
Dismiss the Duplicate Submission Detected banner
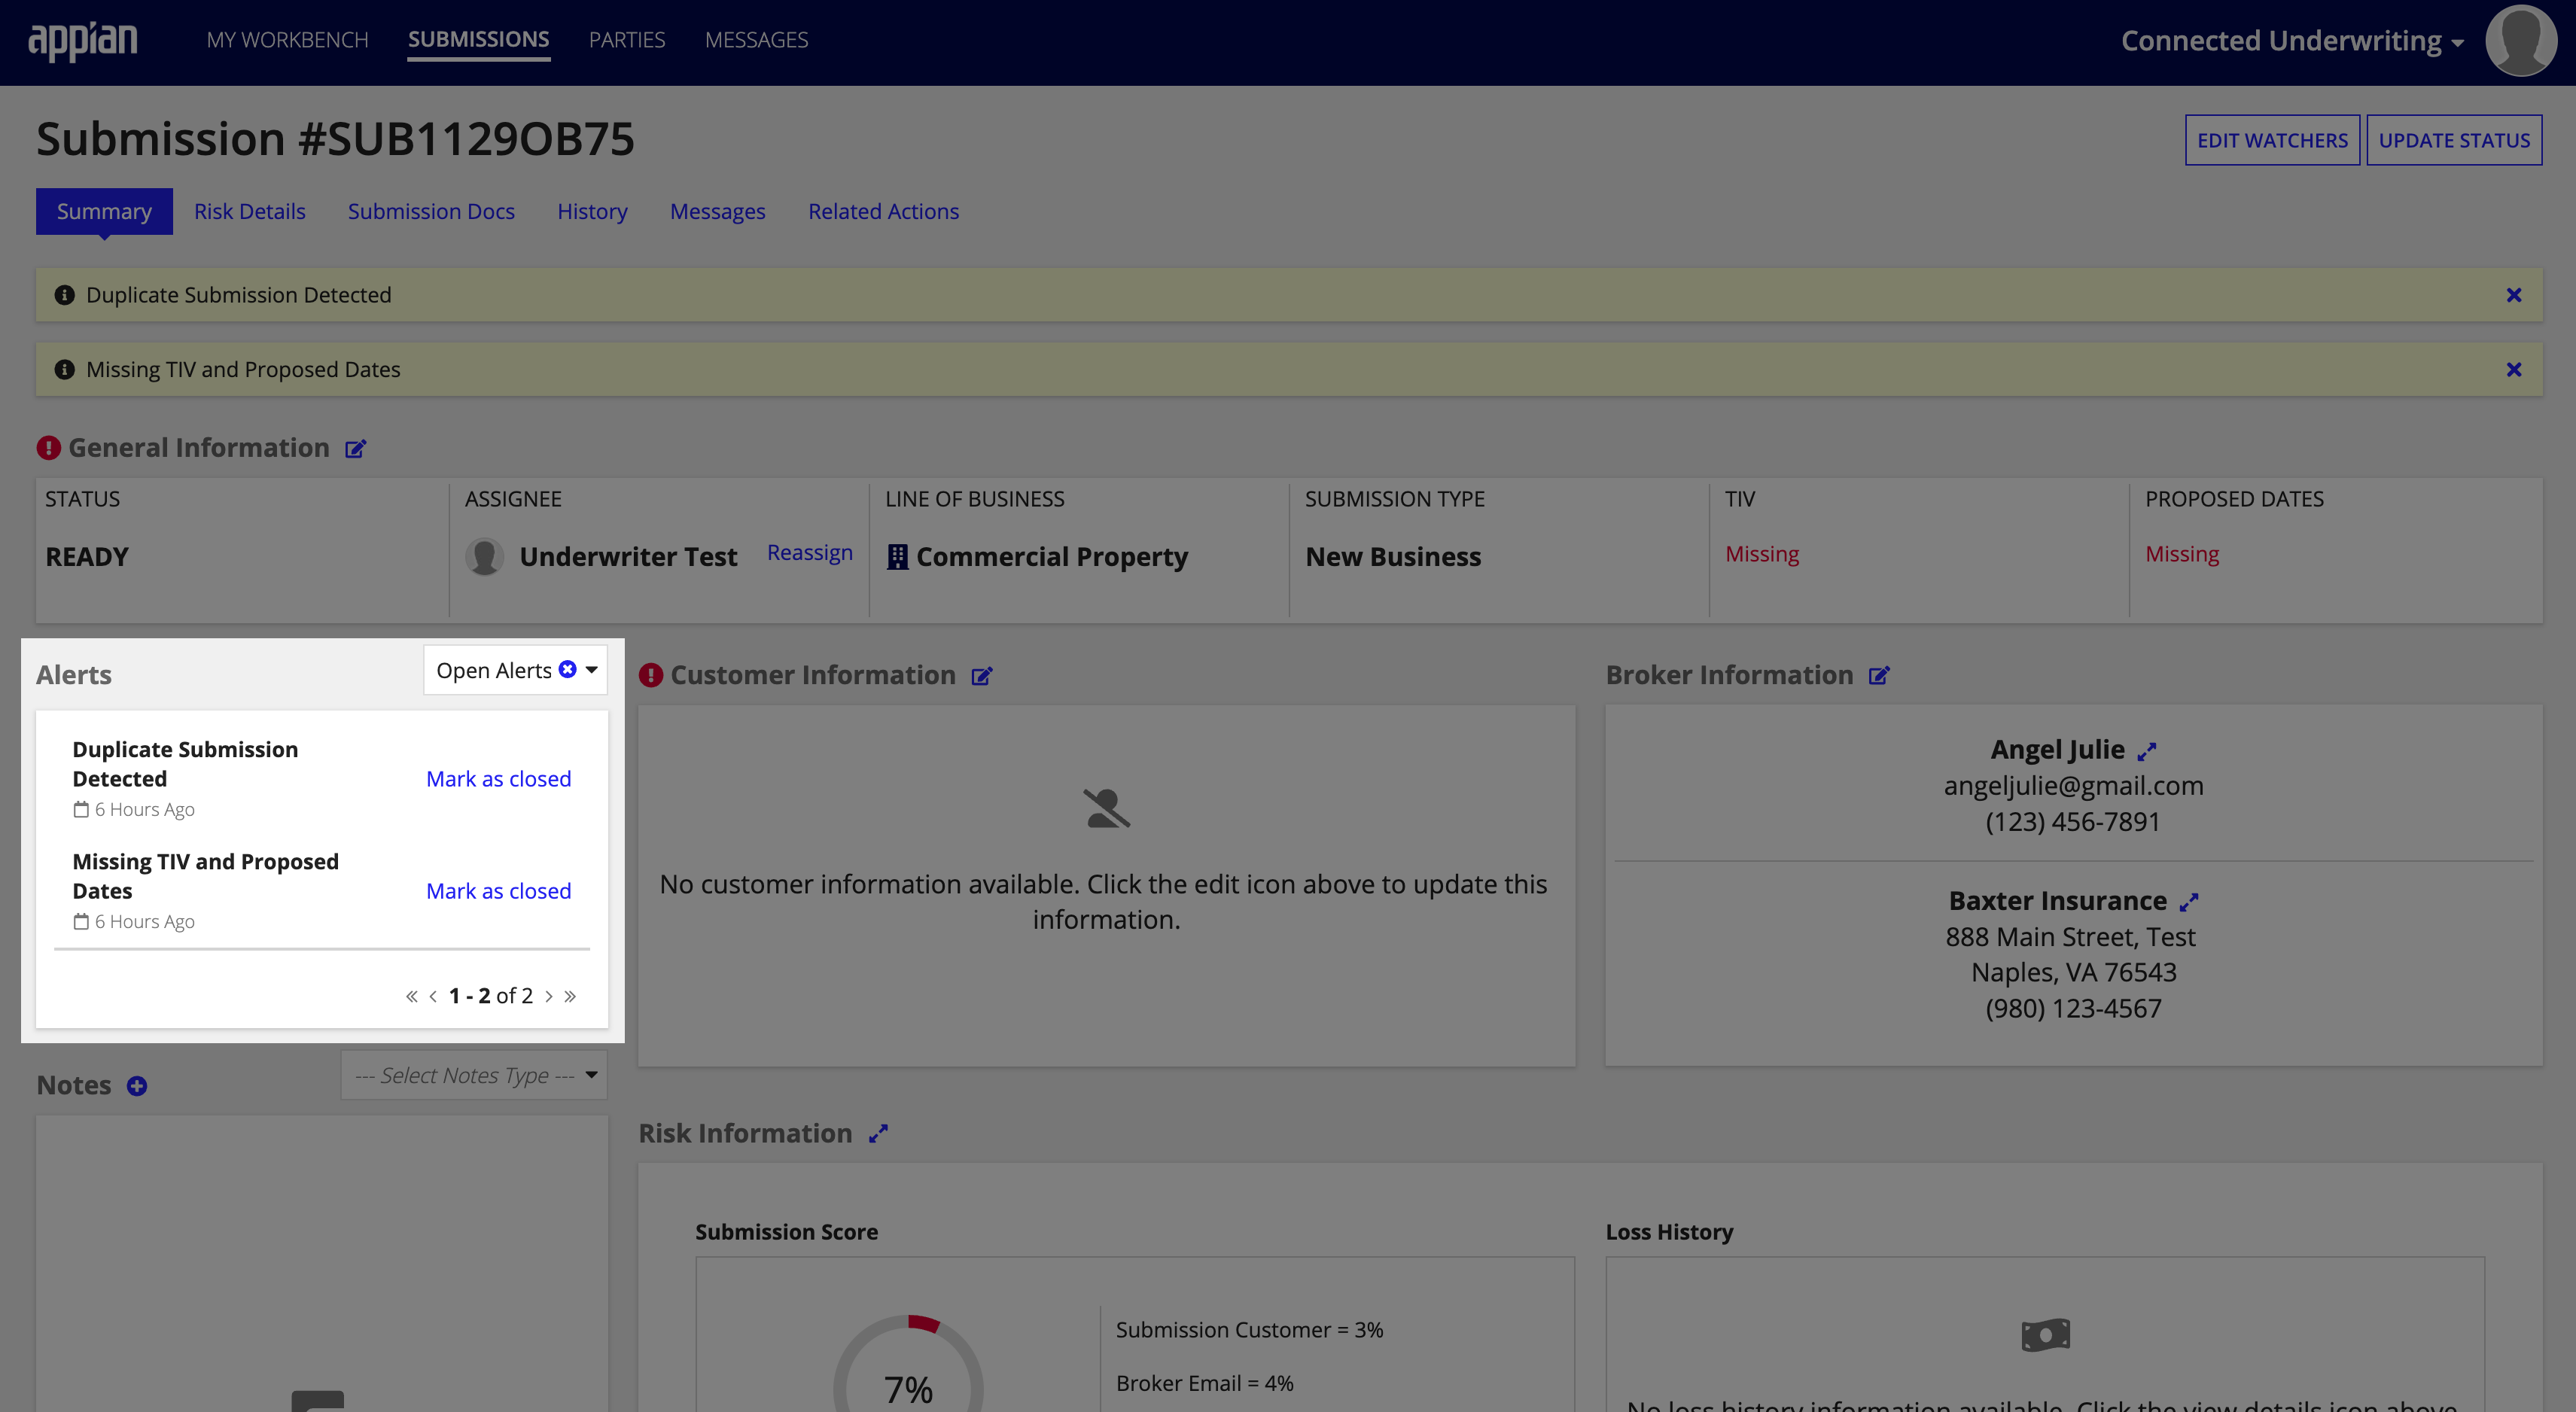pyautogui.click(x=2513, y=295)
